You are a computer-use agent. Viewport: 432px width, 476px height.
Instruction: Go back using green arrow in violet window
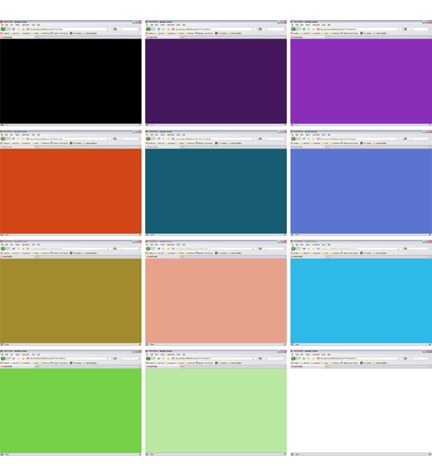294,29
